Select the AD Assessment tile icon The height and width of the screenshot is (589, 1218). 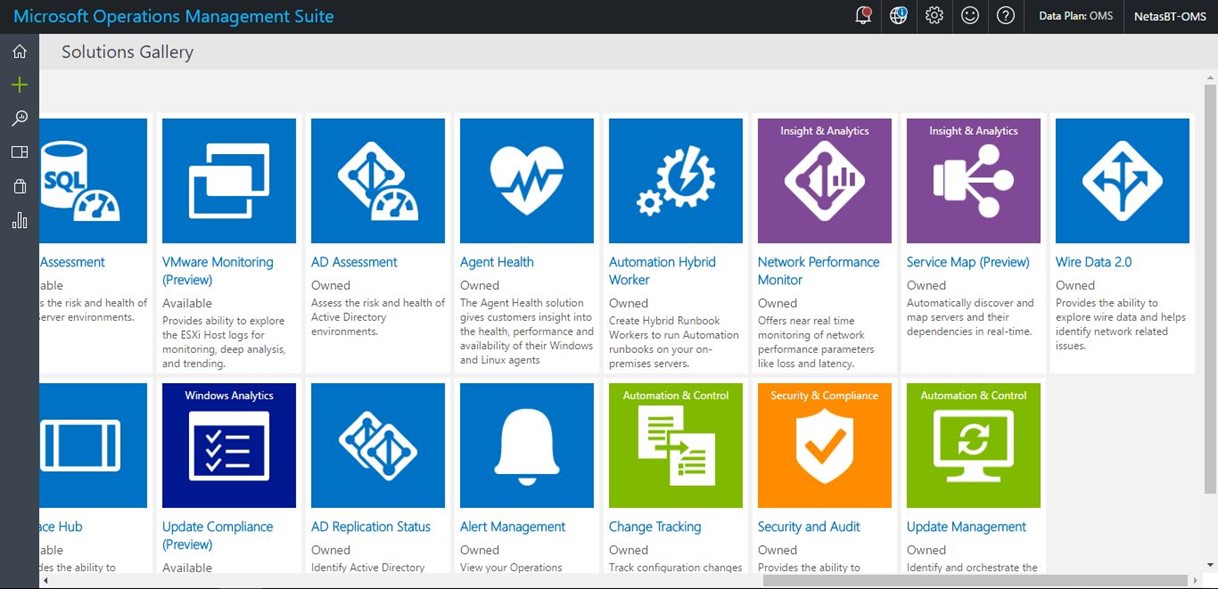click(x=378, y=181)
